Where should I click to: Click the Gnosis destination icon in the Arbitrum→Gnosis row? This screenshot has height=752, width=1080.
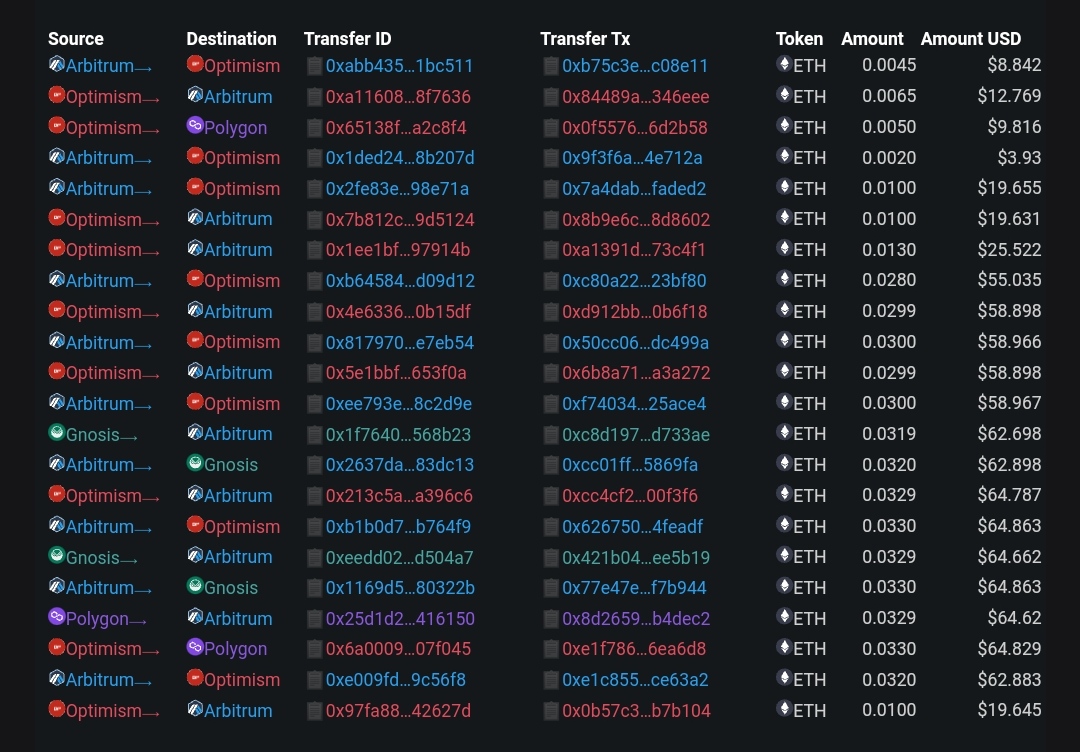196,465
